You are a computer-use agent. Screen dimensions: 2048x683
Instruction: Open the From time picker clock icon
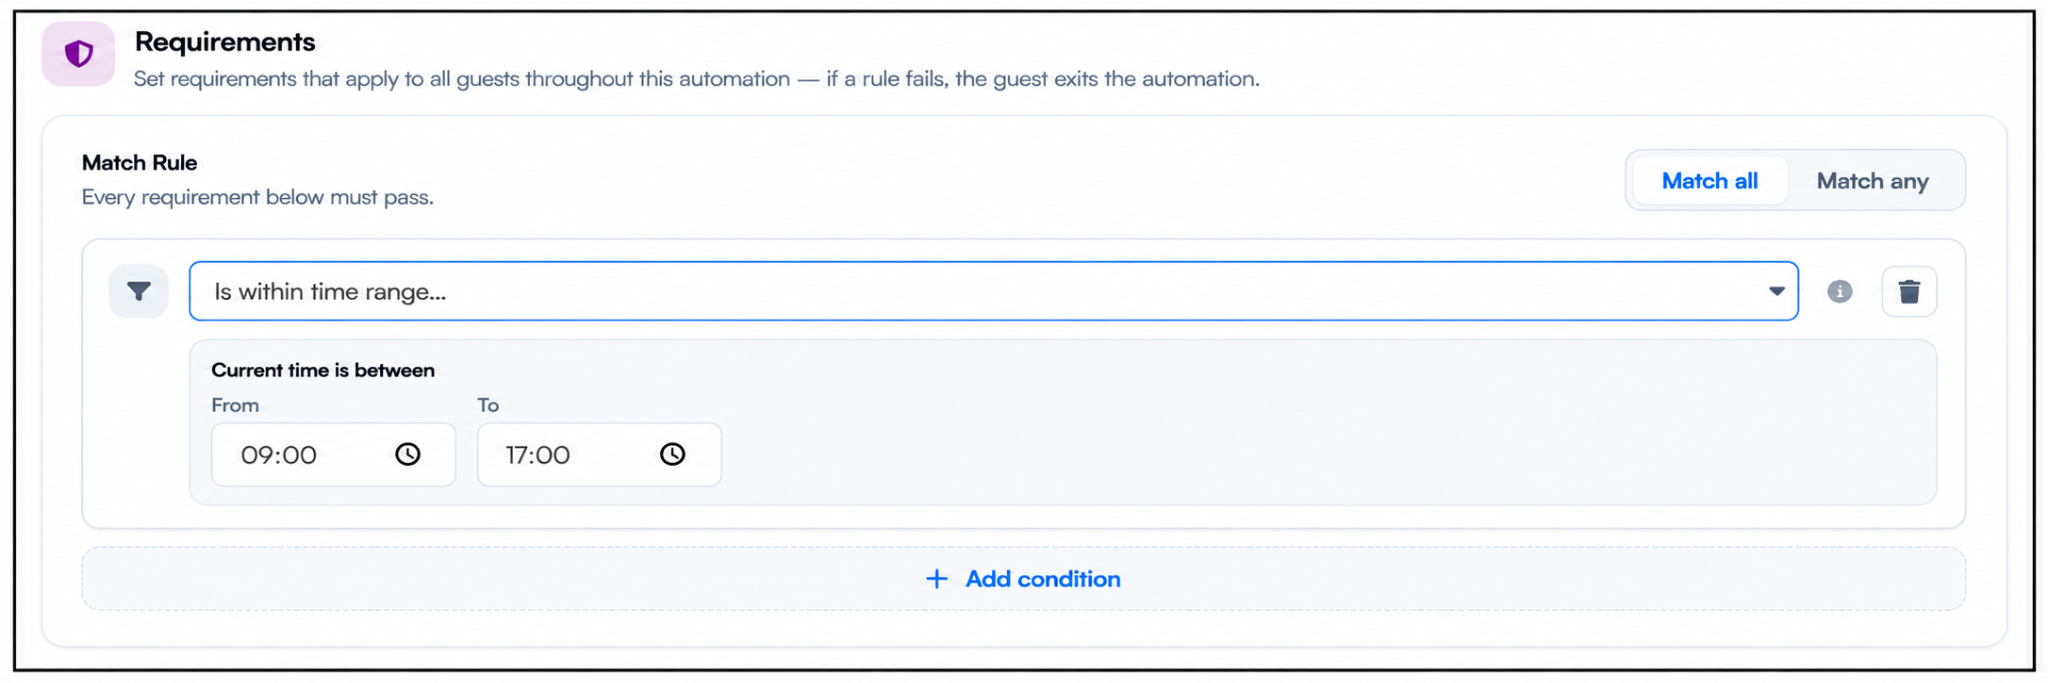pos(408,454)
